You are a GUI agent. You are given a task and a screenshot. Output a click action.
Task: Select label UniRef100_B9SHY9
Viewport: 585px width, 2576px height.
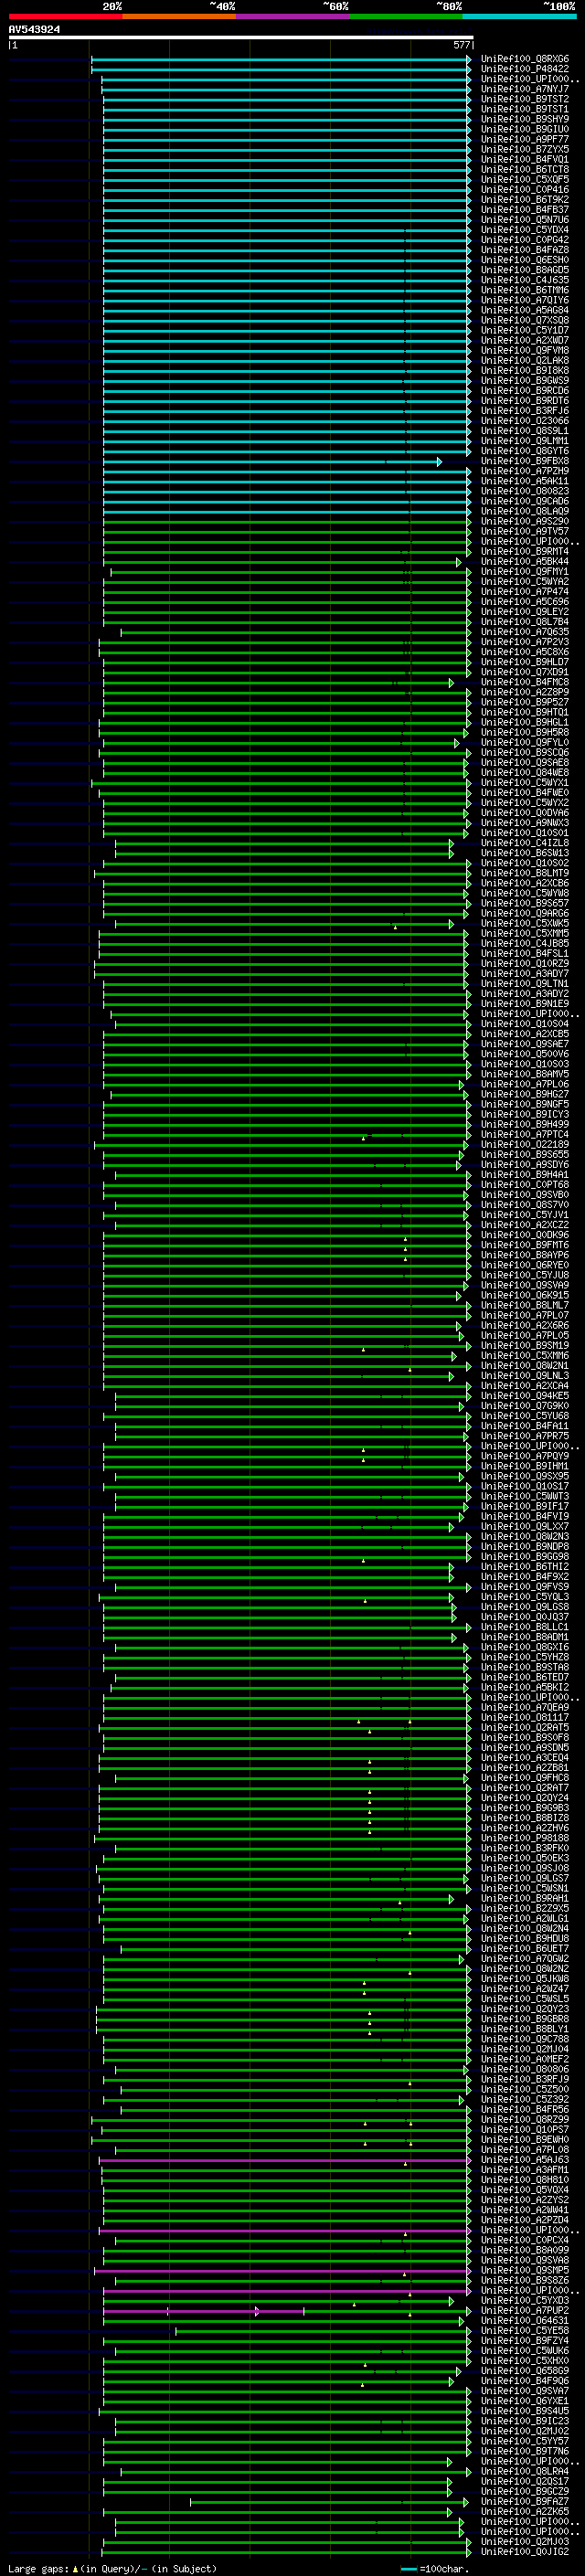[525, 119]
